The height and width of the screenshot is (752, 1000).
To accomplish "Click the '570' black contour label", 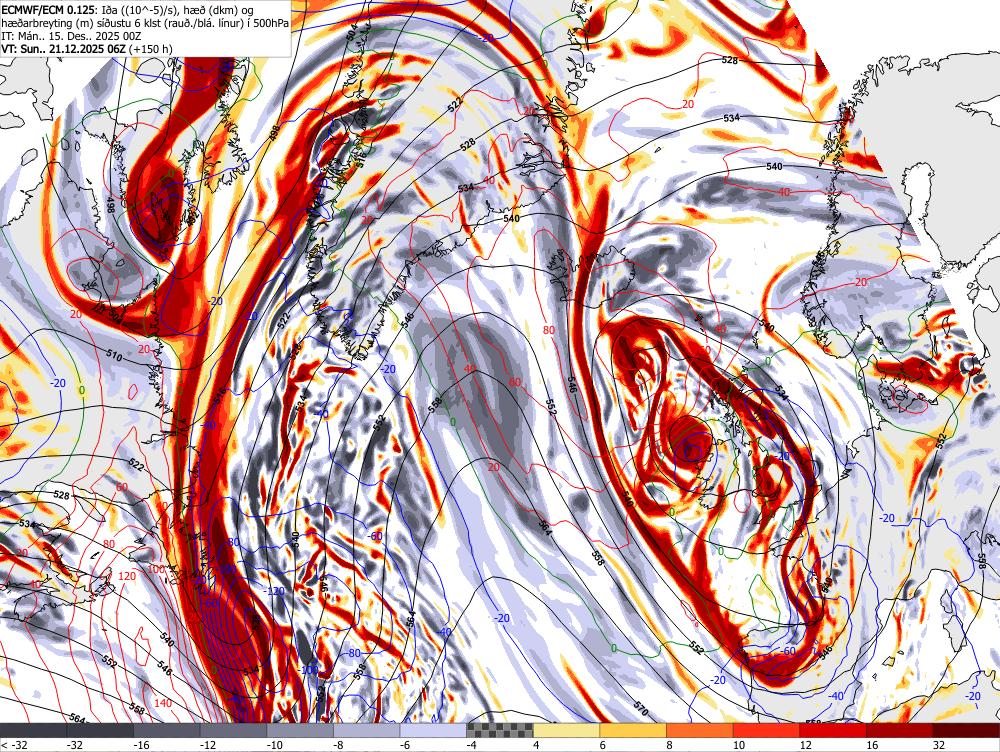I will pos(641,707).
